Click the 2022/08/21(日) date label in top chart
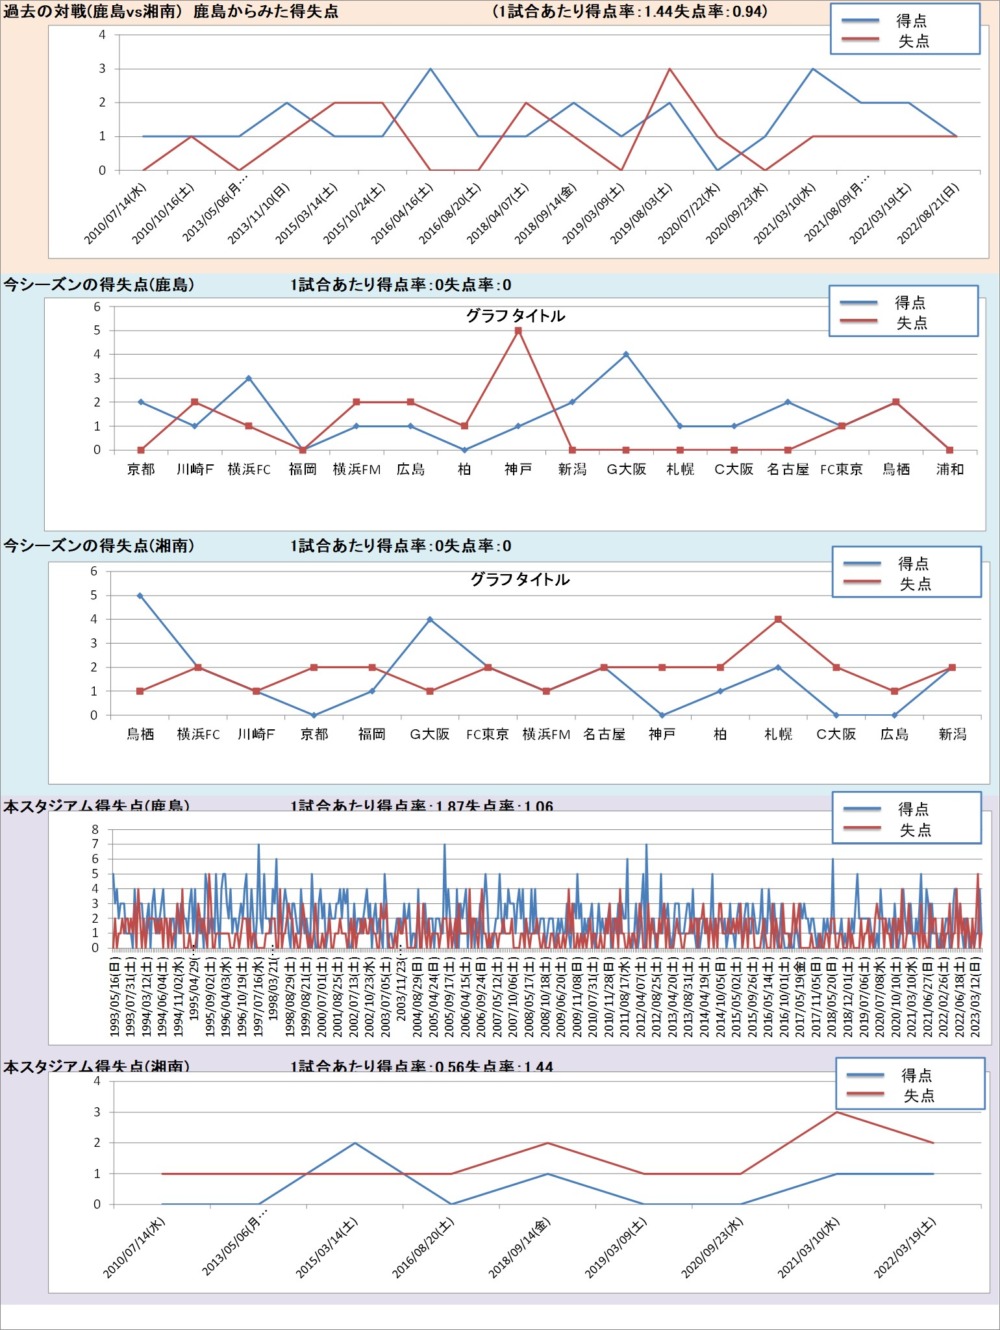The height and width of the screenshot is (1330, 1000). tap(929, 213)
